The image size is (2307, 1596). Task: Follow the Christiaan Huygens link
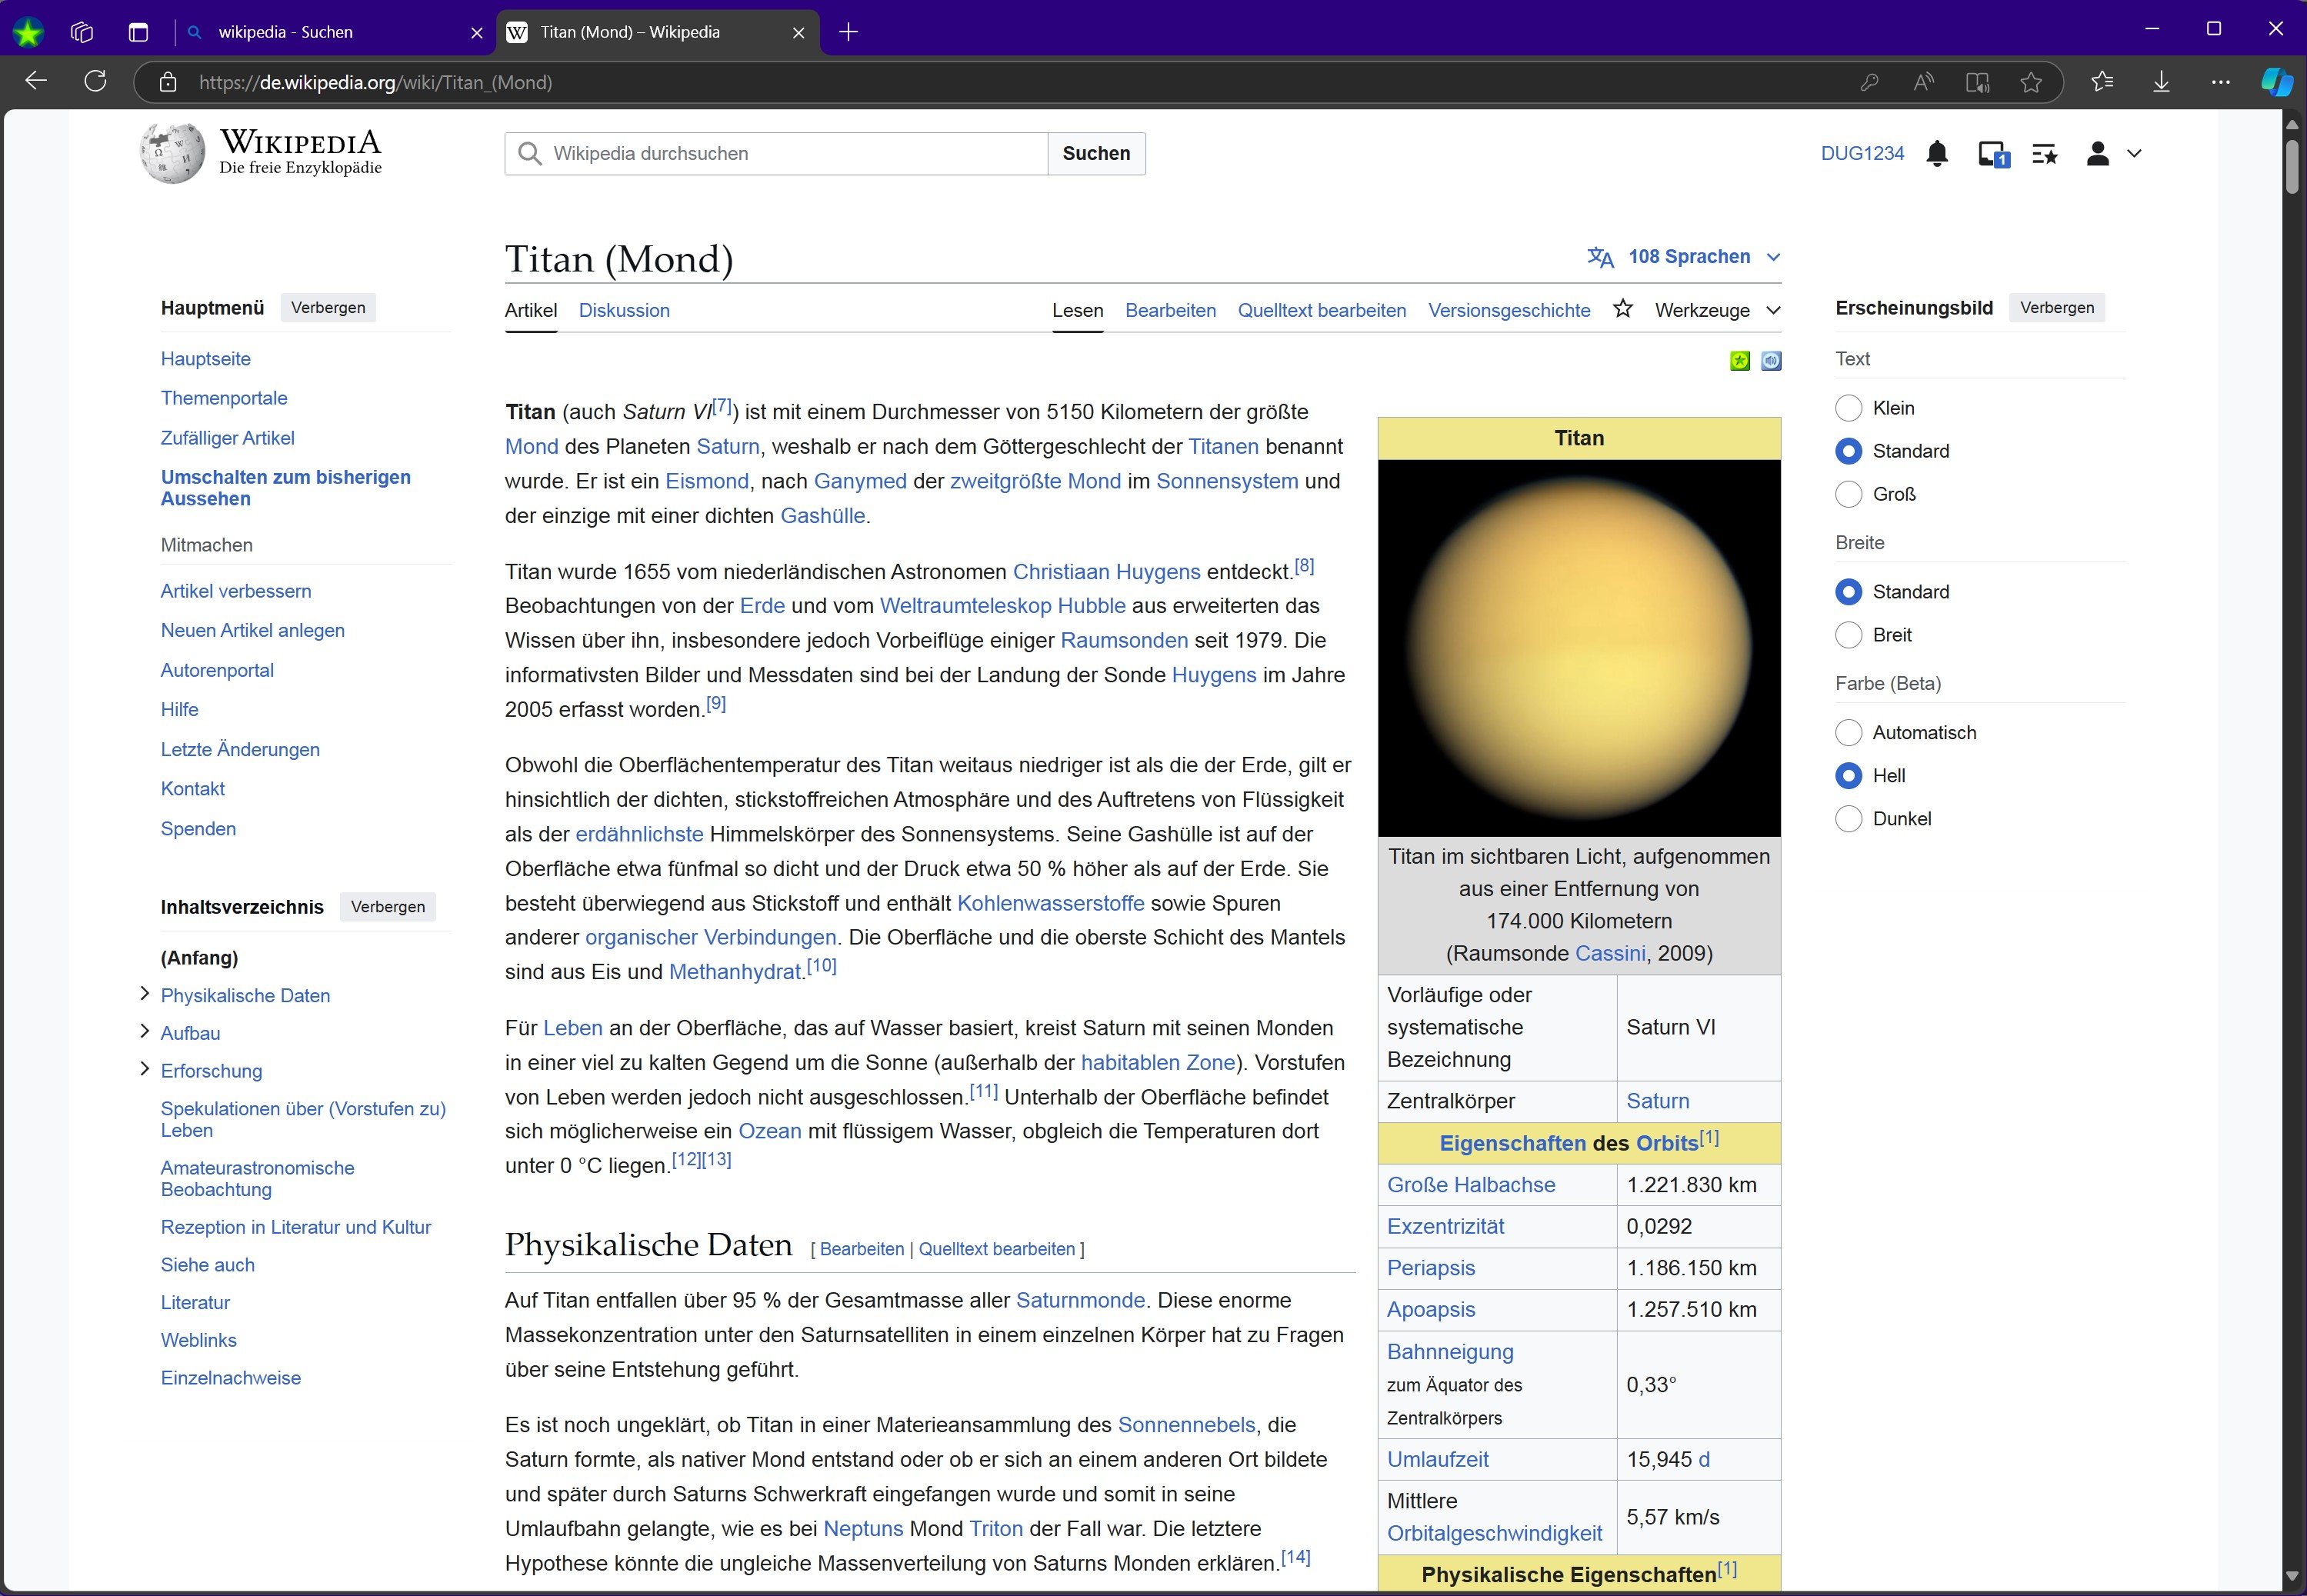1106,571
